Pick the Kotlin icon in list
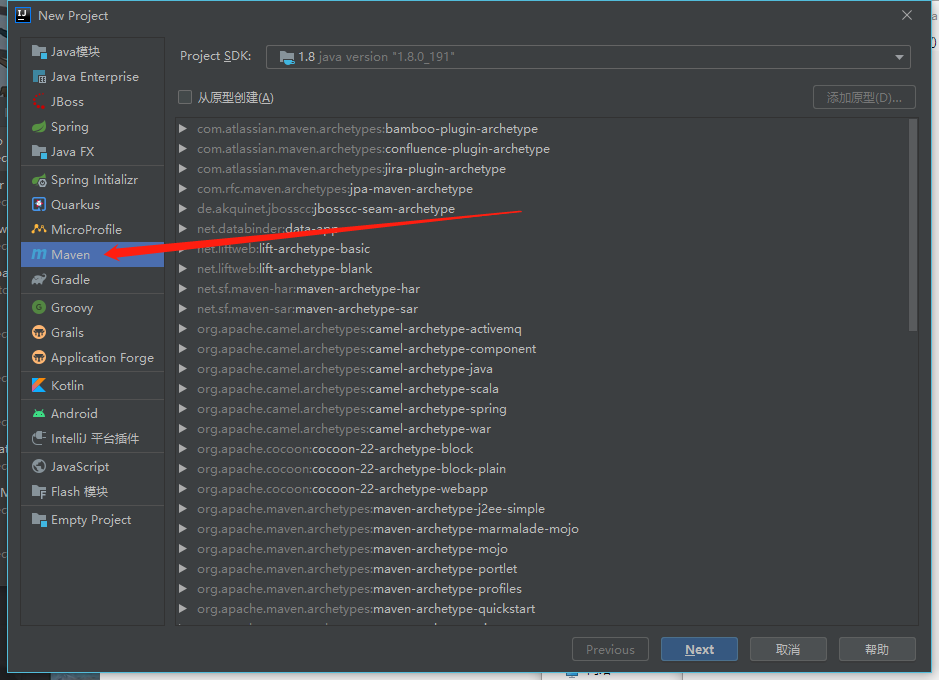This screenshot has height=680, width=939. coord(39,386)
